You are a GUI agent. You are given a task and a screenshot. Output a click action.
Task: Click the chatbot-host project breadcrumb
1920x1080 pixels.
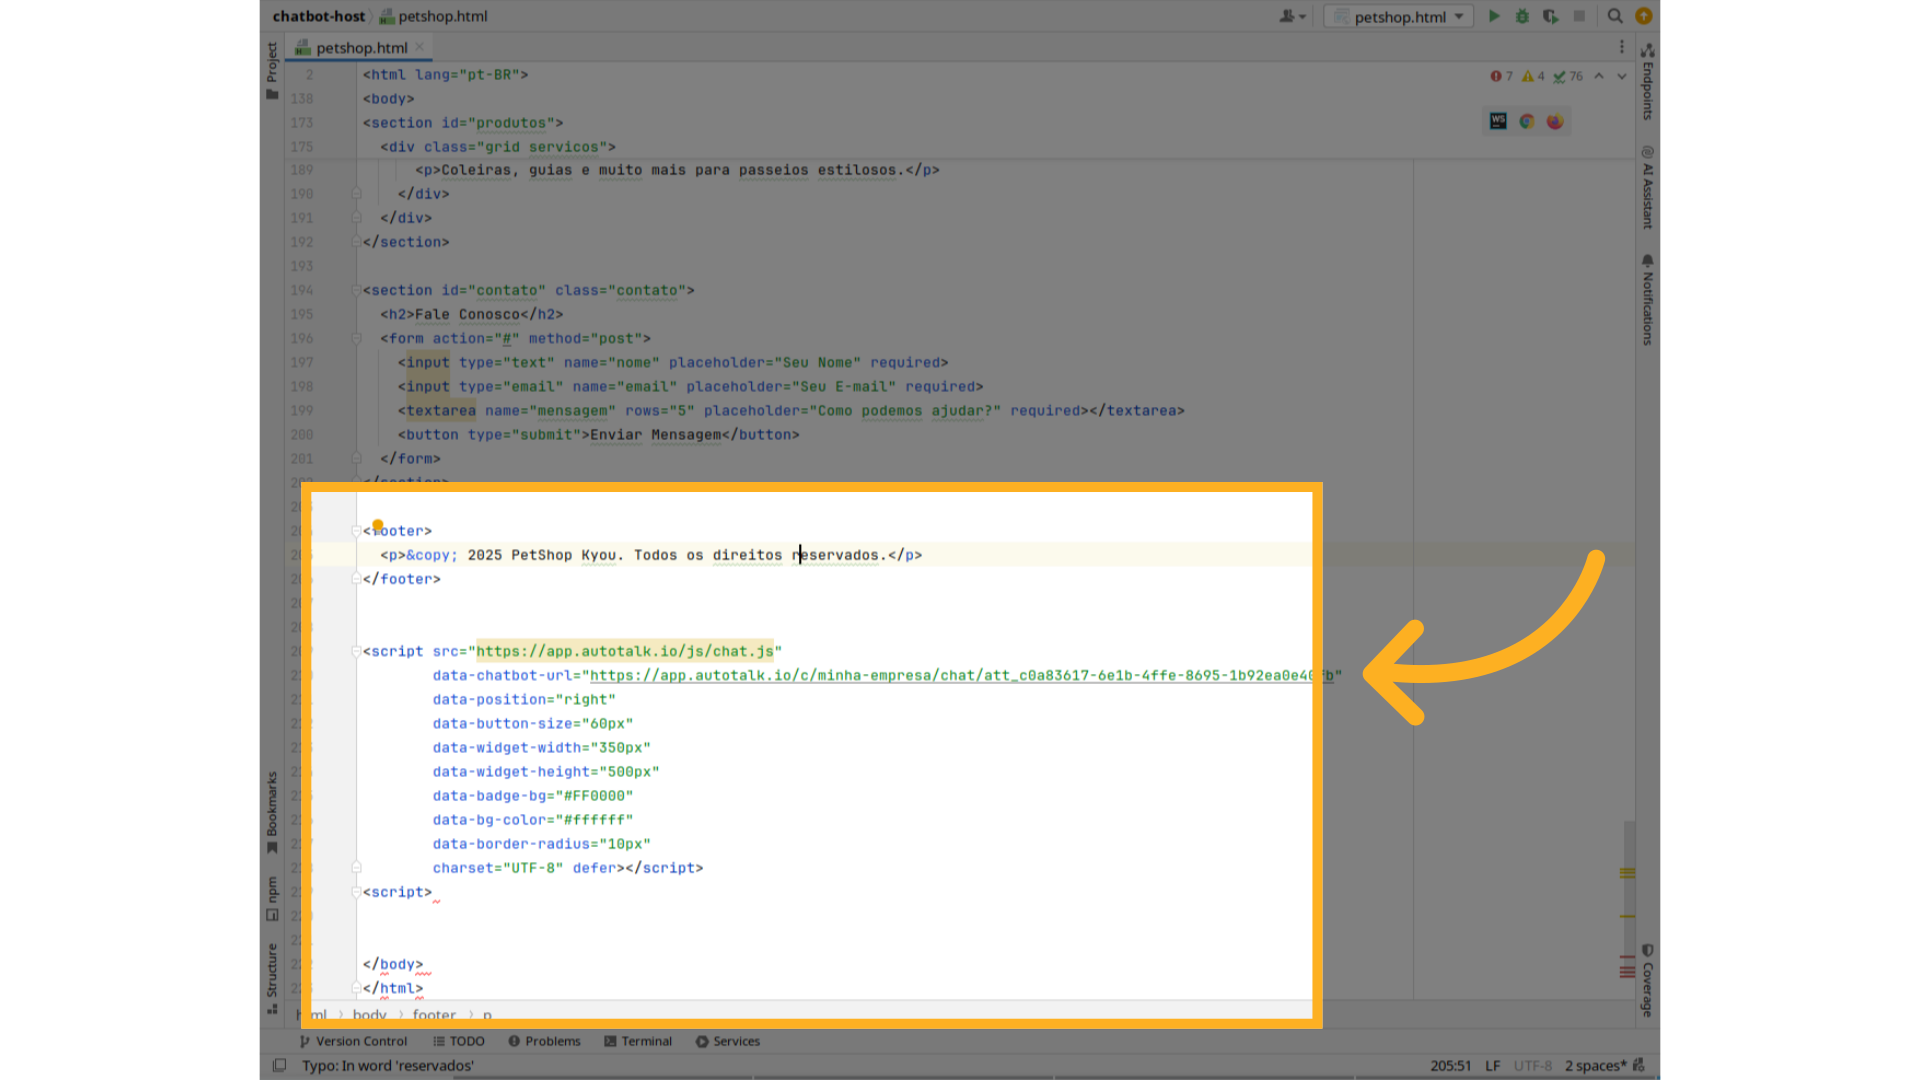coord(318,16)
